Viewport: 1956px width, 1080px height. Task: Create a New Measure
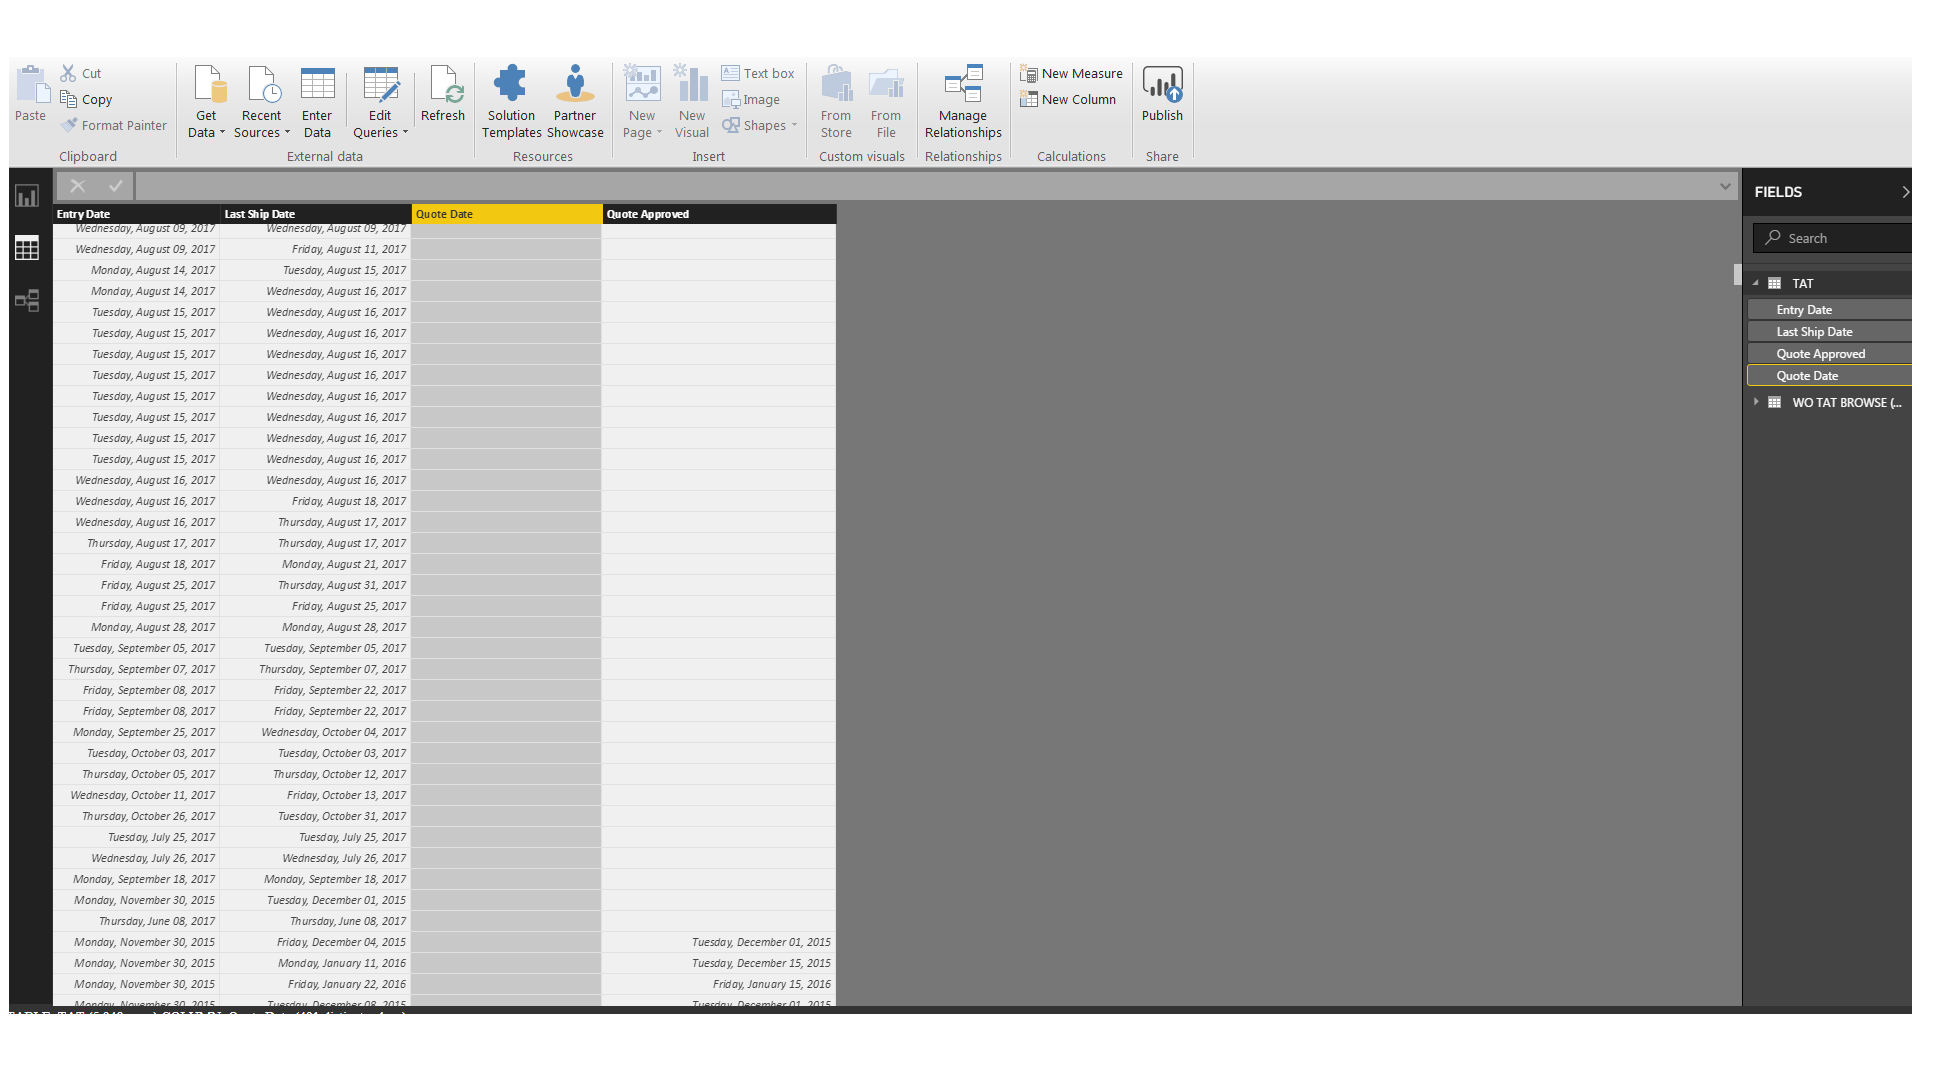pyautogui.click(x=1071, y=73)
